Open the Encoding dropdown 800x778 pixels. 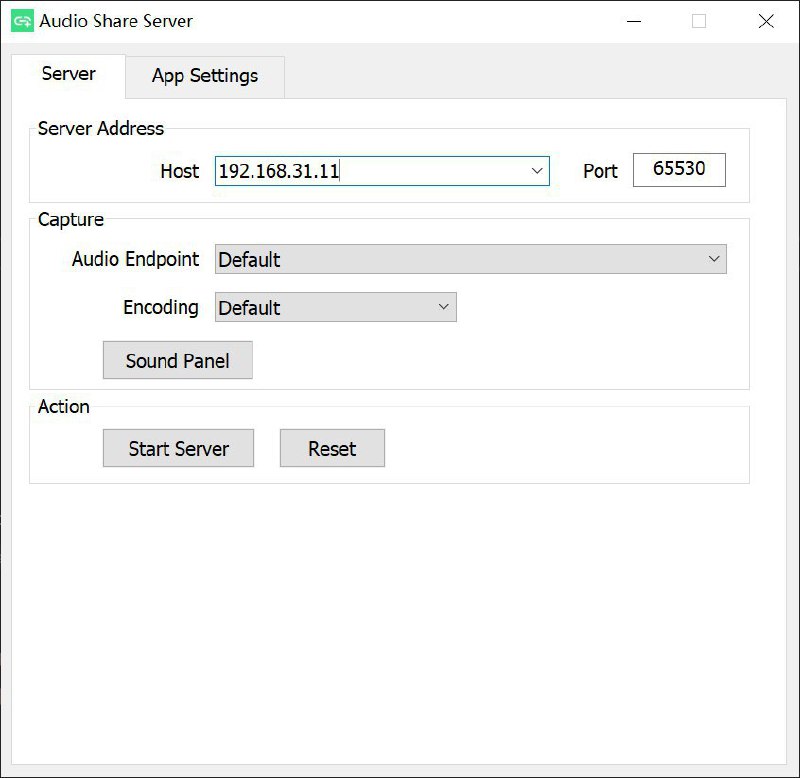tap(335, 307)
